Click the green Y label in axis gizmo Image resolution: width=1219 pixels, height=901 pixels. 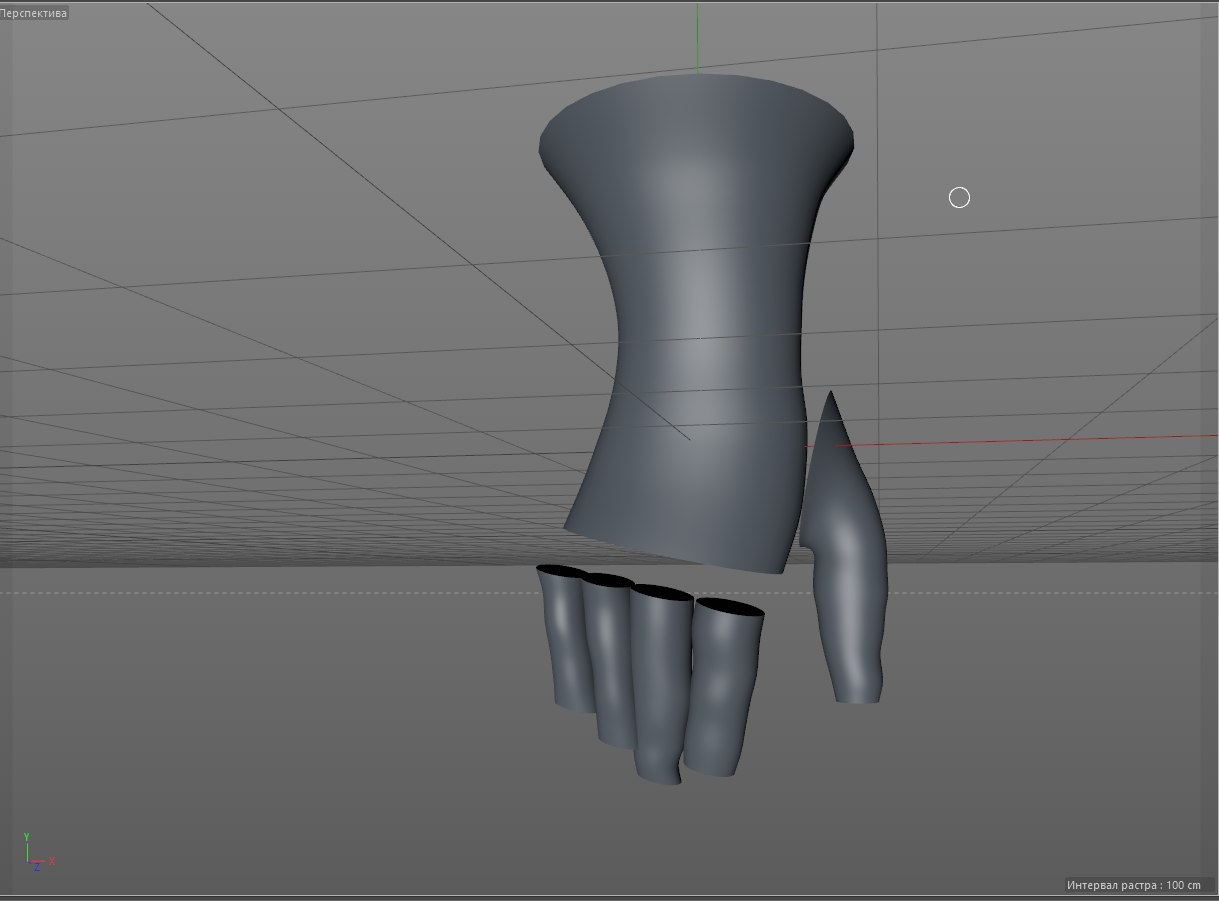pos(27,837)
